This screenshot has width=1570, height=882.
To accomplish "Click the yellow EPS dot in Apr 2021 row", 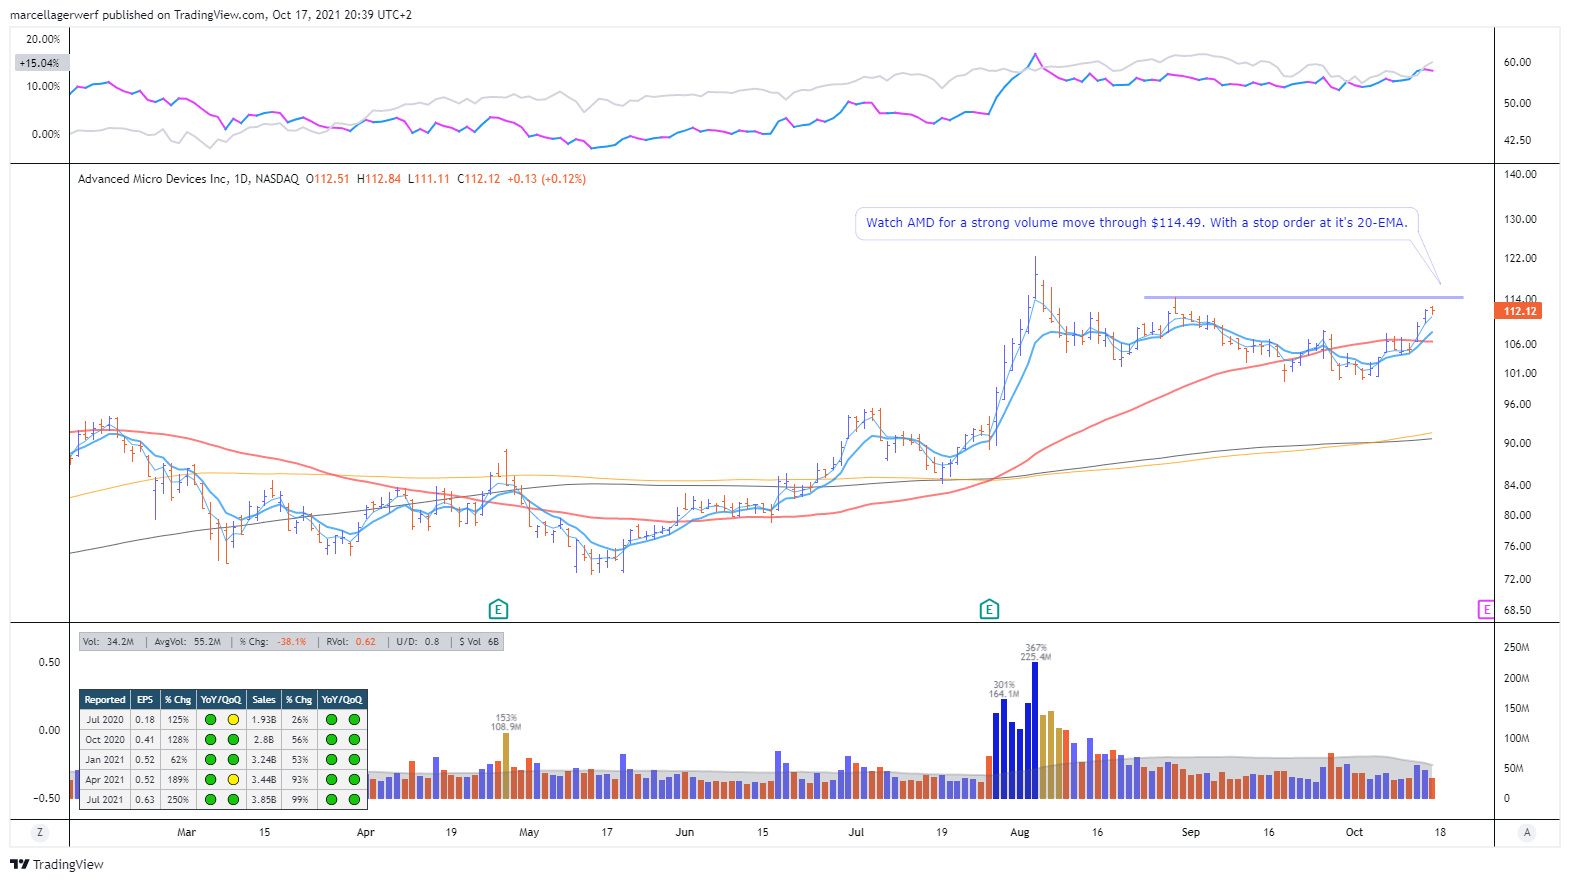I will 233,780.
